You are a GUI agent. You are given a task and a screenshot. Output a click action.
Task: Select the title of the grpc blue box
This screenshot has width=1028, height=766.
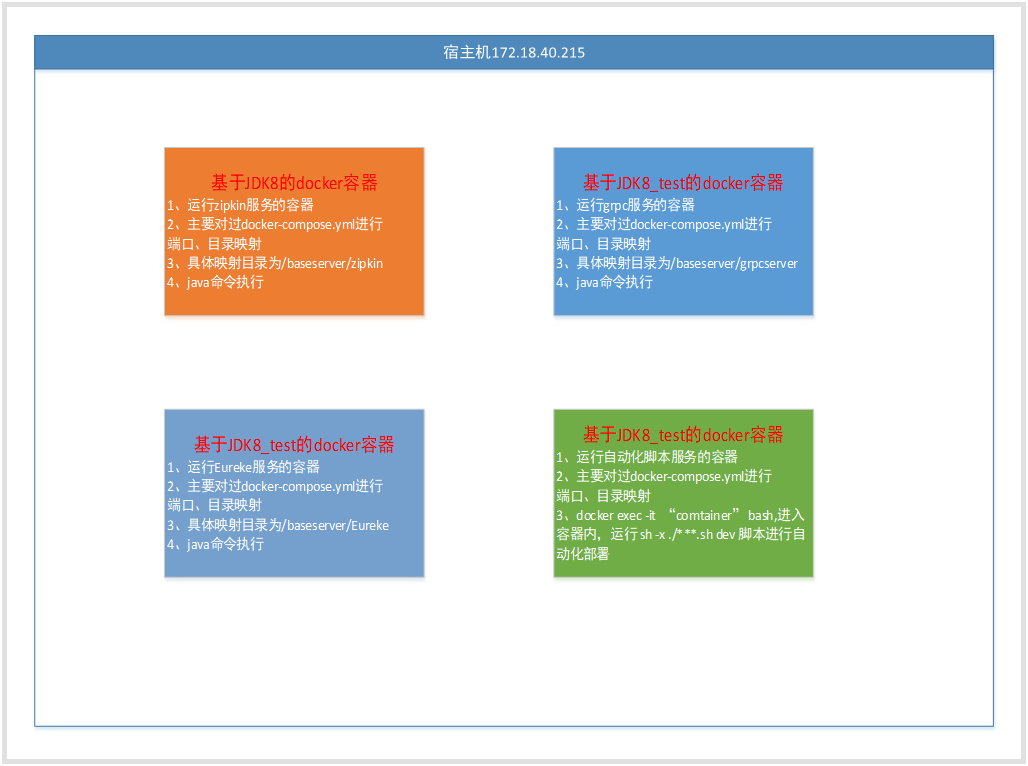pyautogui.click(x=683, y=182)
